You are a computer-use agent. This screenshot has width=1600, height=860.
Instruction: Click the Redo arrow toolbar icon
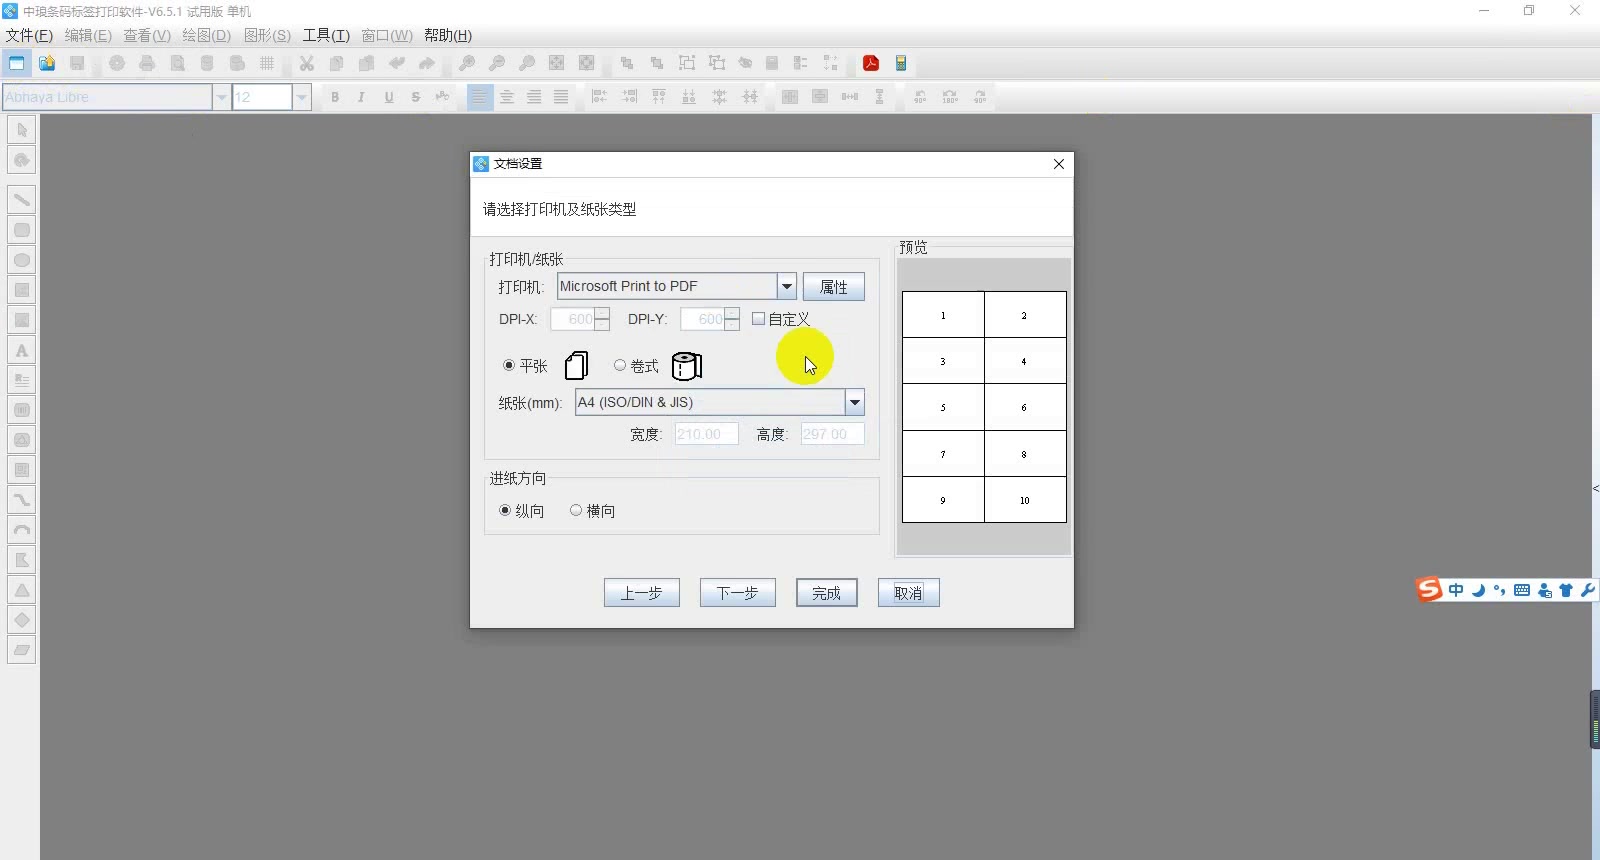[x=427, y=63]
